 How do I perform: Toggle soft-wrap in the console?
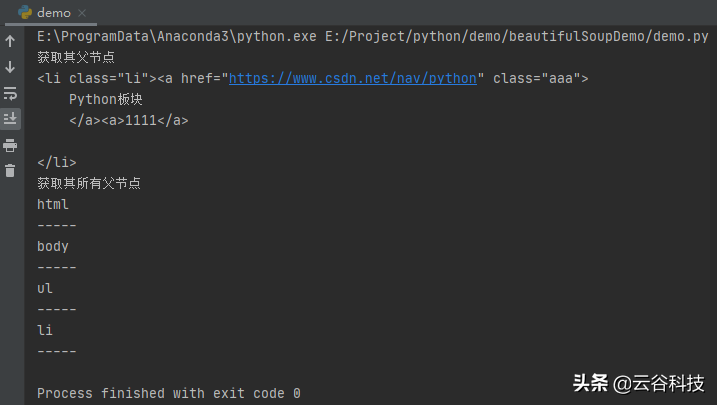(10, 93)
